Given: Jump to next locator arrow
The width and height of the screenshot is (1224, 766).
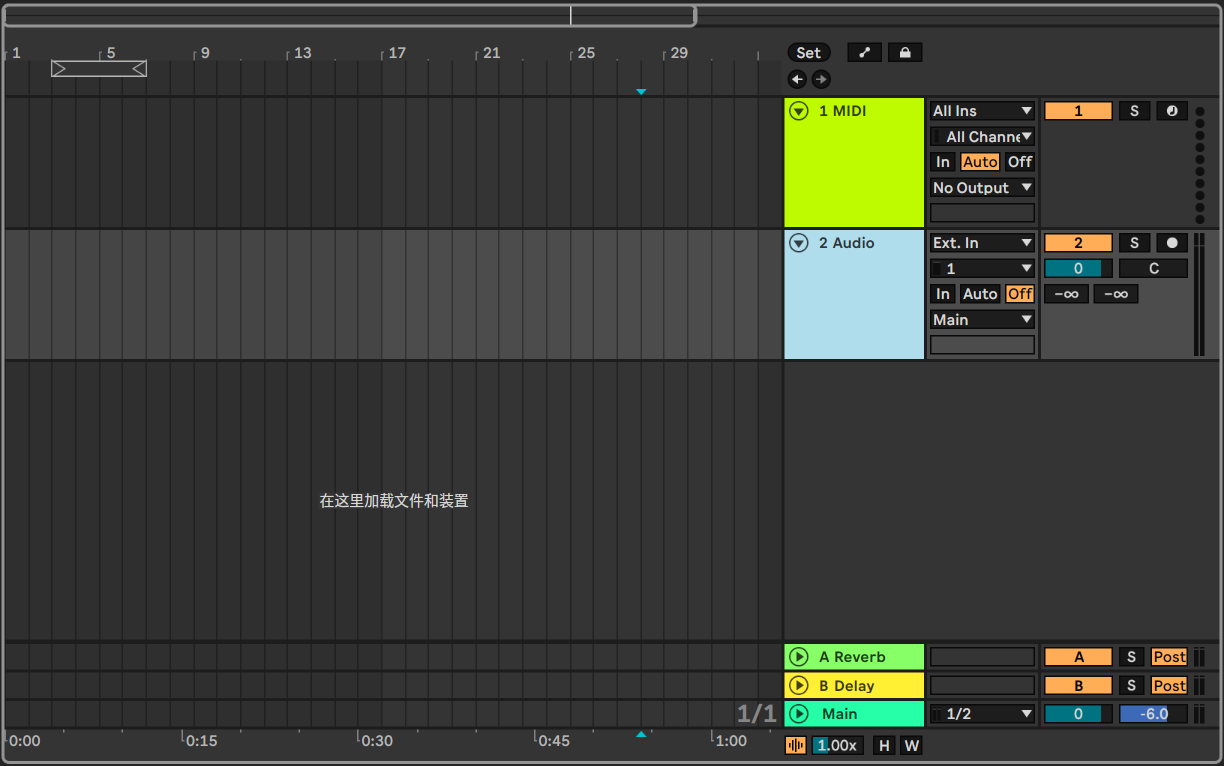Looking at the screenshot, I should click(821, 79).
